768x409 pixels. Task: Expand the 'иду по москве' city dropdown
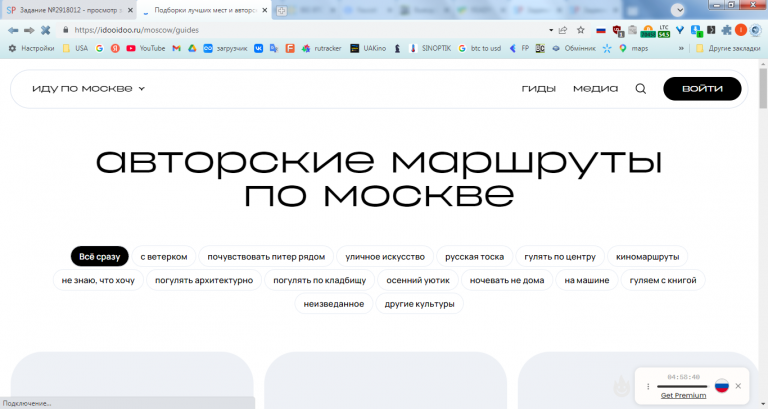coord(89,89)
